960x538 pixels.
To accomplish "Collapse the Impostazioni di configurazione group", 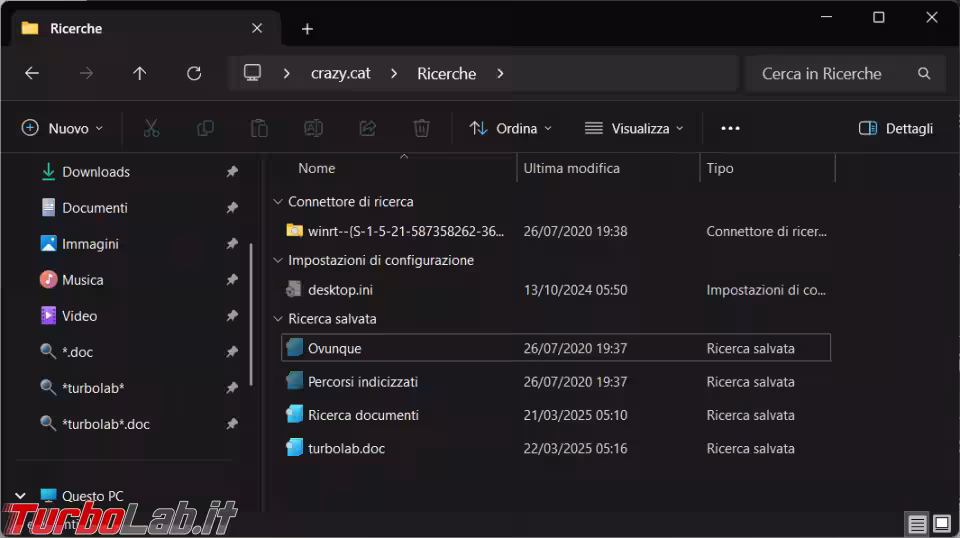I will [278, 260].
